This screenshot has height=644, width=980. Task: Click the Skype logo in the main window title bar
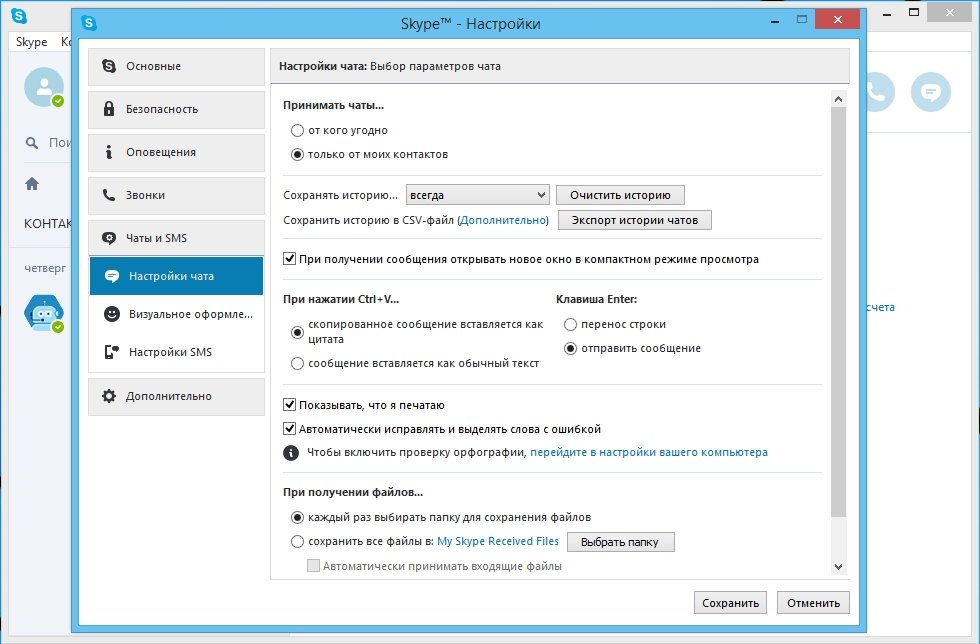(19, 16)
